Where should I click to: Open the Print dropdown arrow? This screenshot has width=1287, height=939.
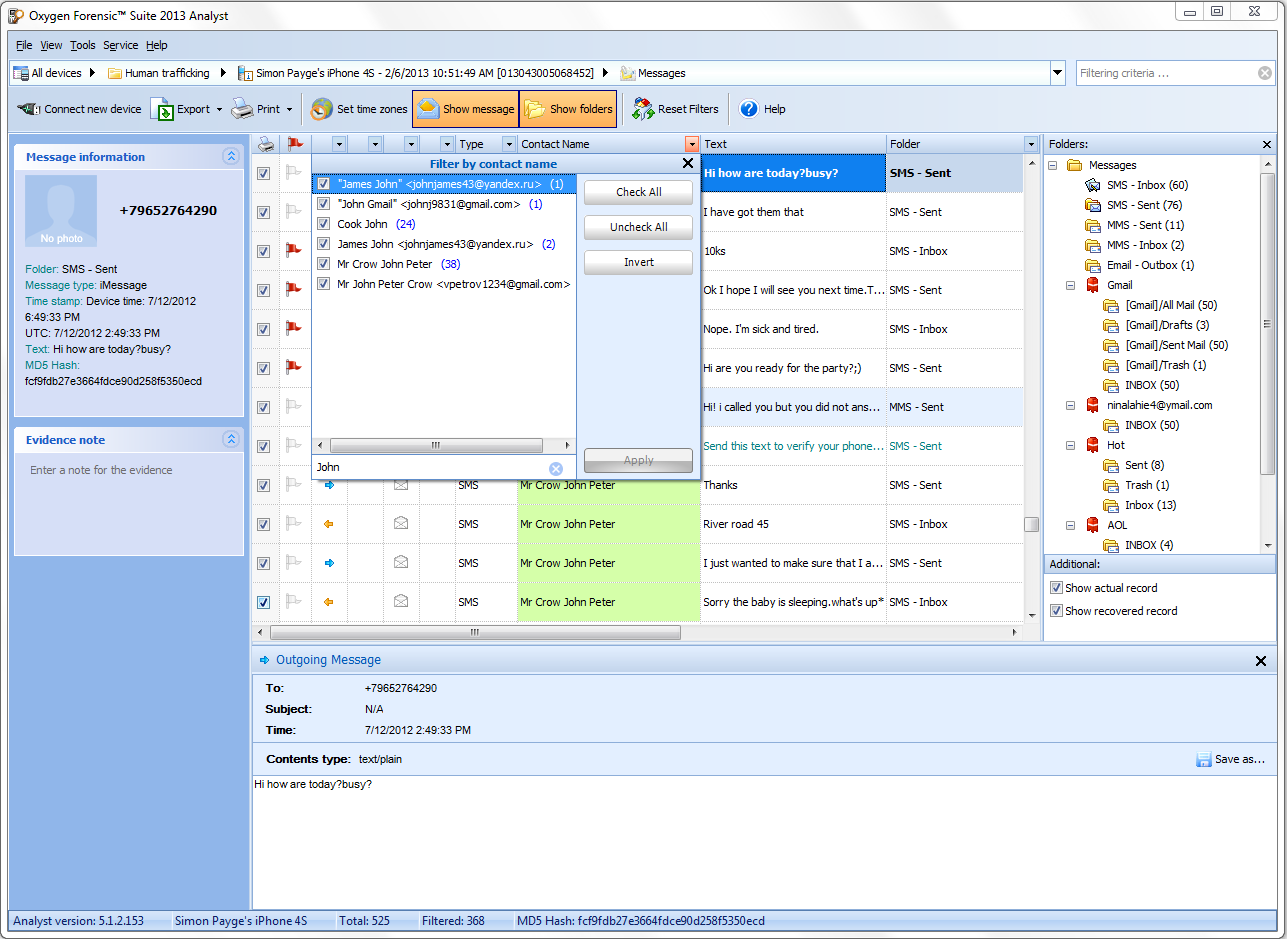tap(289, 109)
